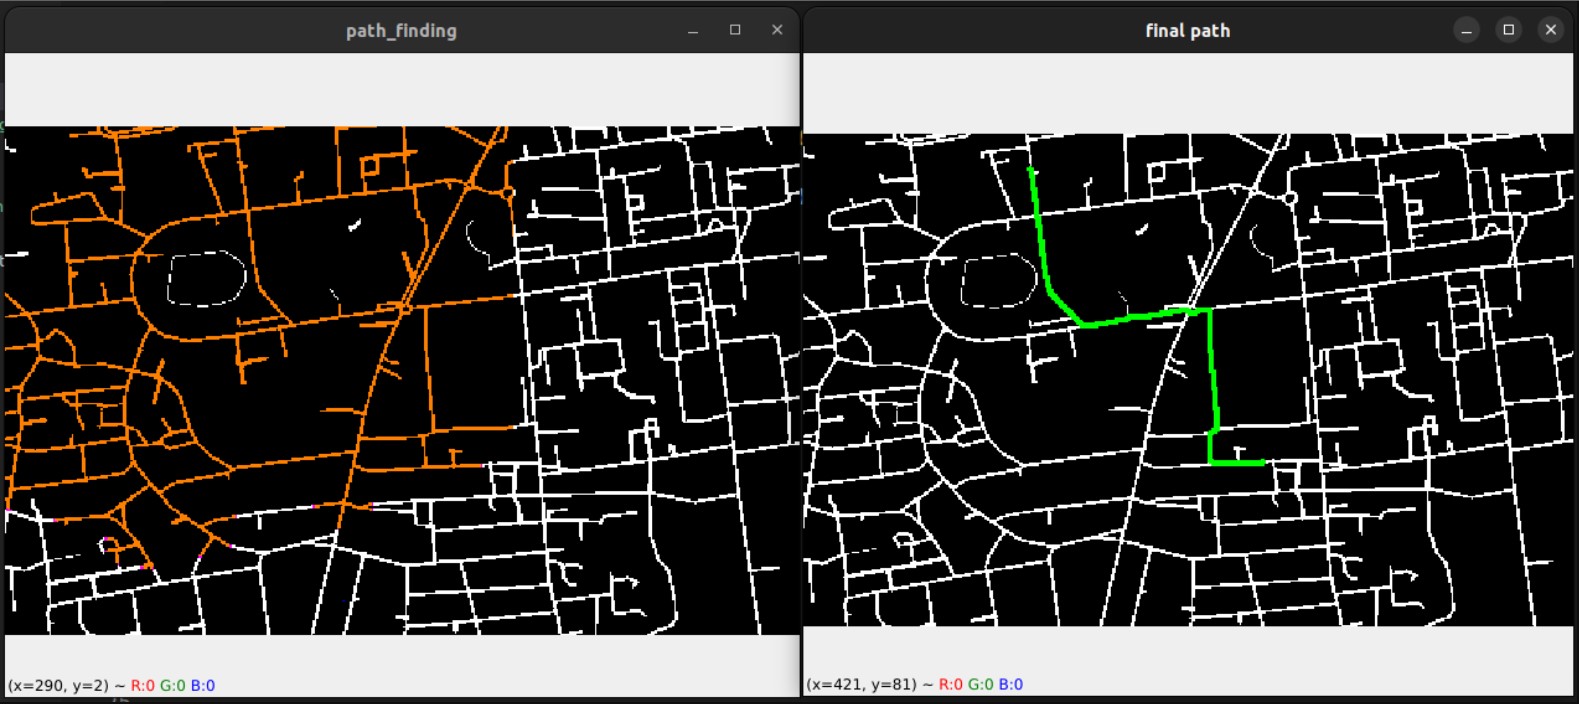This screenshot has width=1579, height=704.
Task: Click the final path title bar label
Action: click(1187, 31)
